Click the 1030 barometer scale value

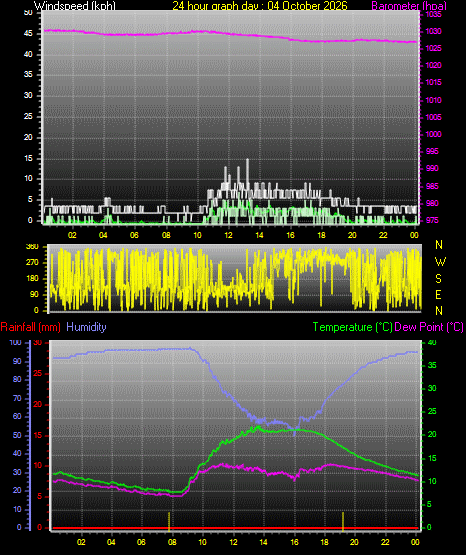point(433,31)
